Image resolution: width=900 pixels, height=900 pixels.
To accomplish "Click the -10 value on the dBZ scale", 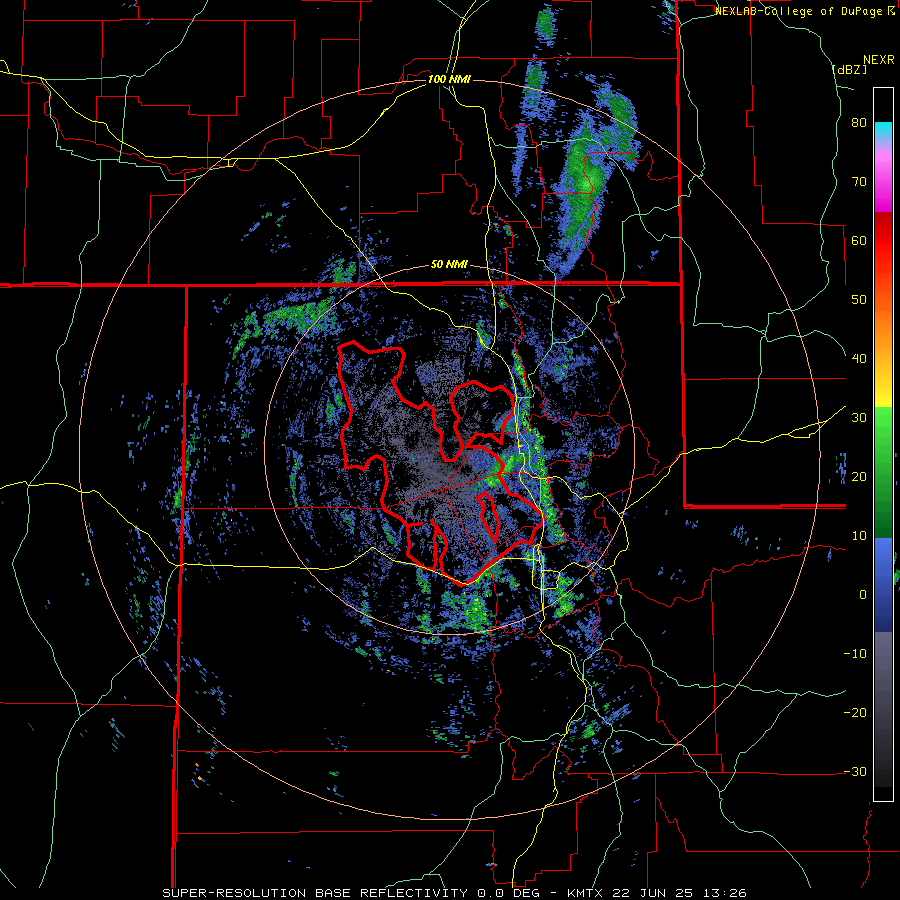I will [855, 654].
